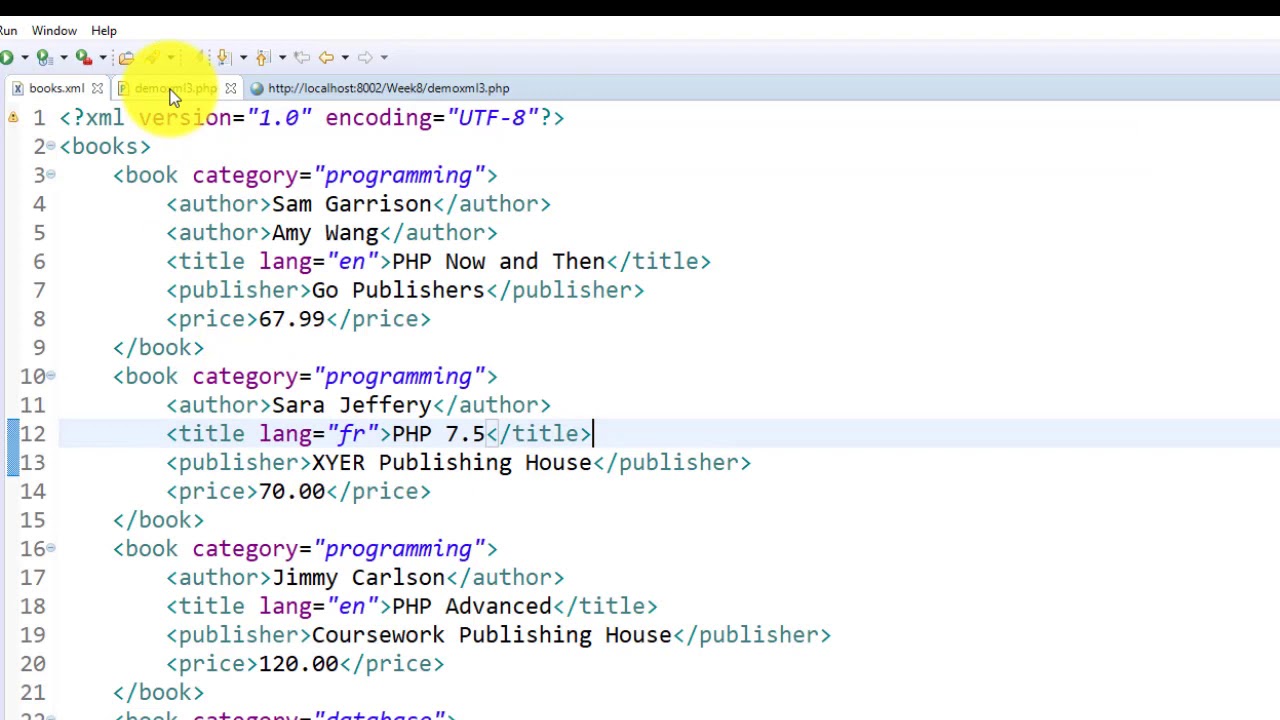Click the closing book tag on line 21
Image resolution: width=1280 pixels, height=720 pixels.
click(158, 693)
